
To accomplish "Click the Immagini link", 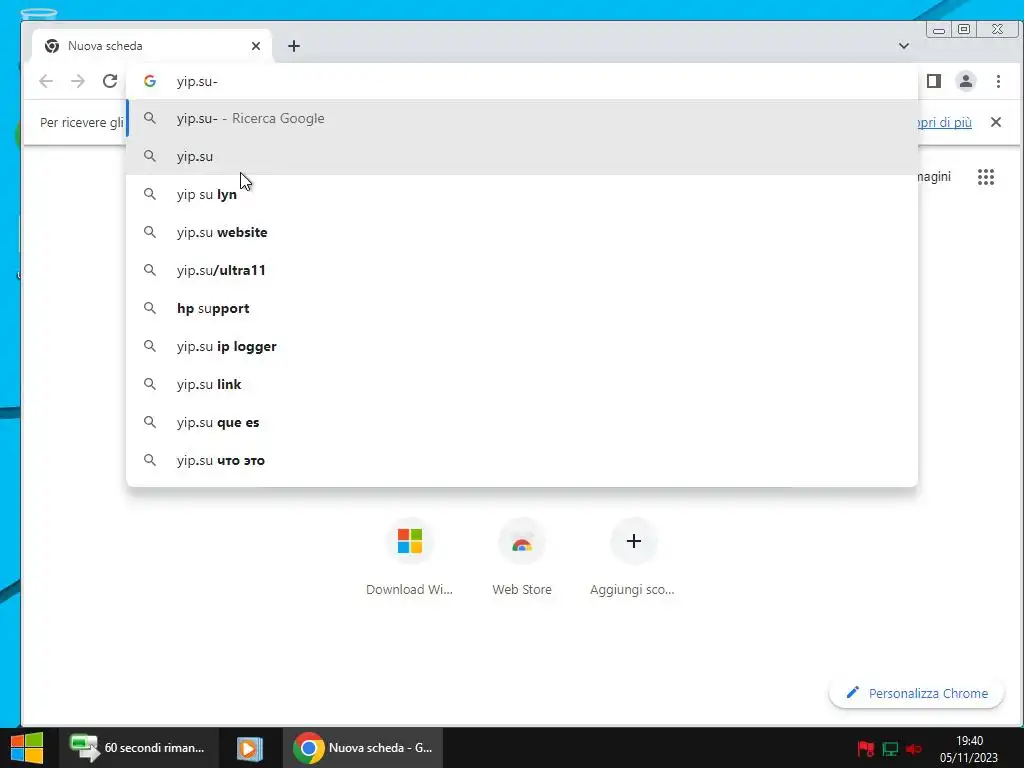I will click(x=934, y=176).
